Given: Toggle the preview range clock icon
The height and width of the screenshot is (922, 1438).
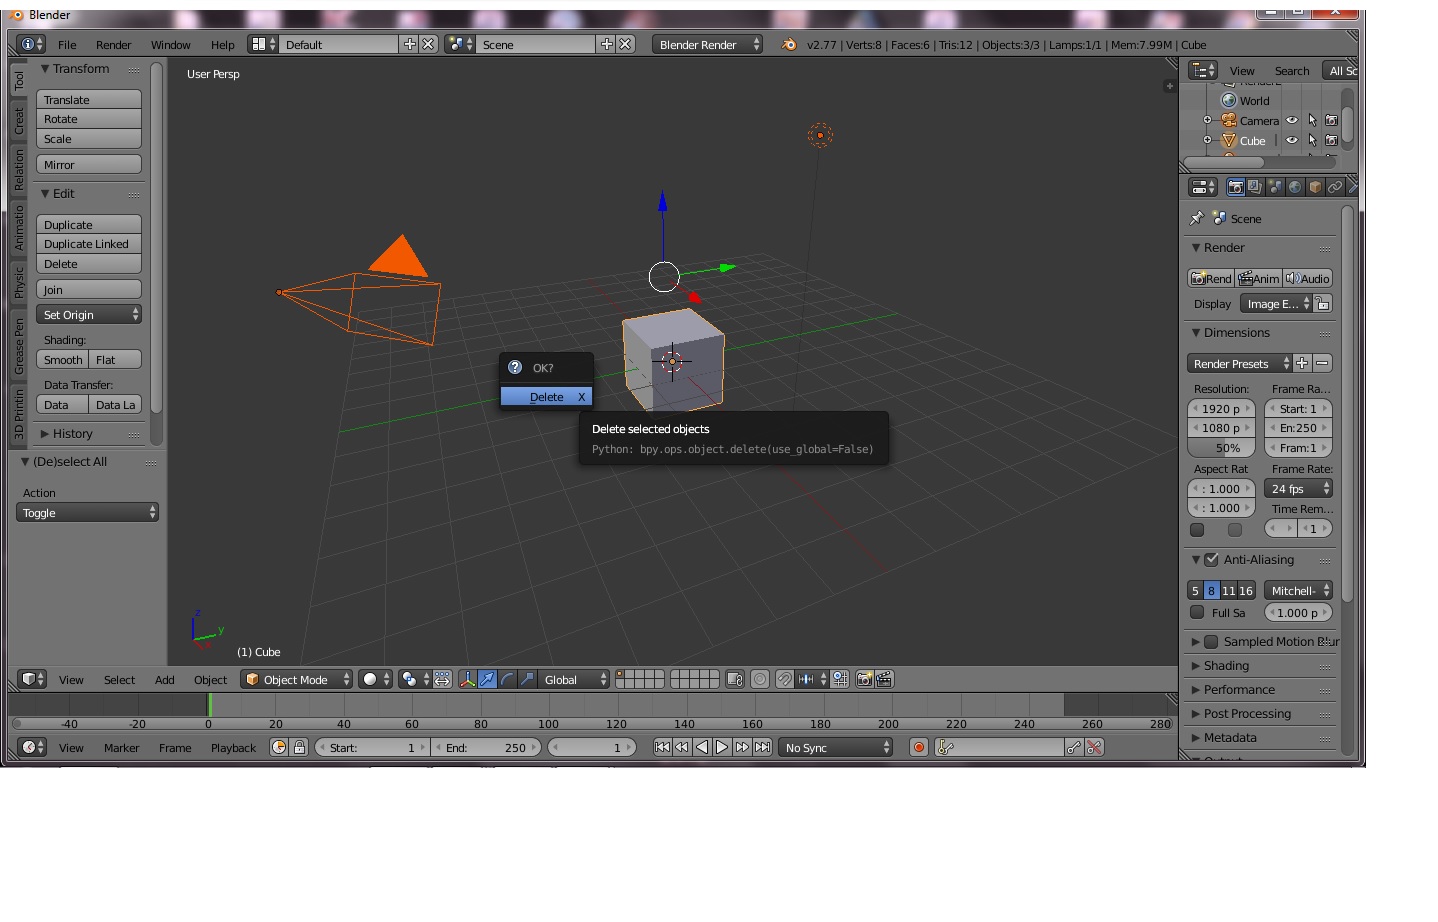Looking at the screenshot, I should coord(279,747).
